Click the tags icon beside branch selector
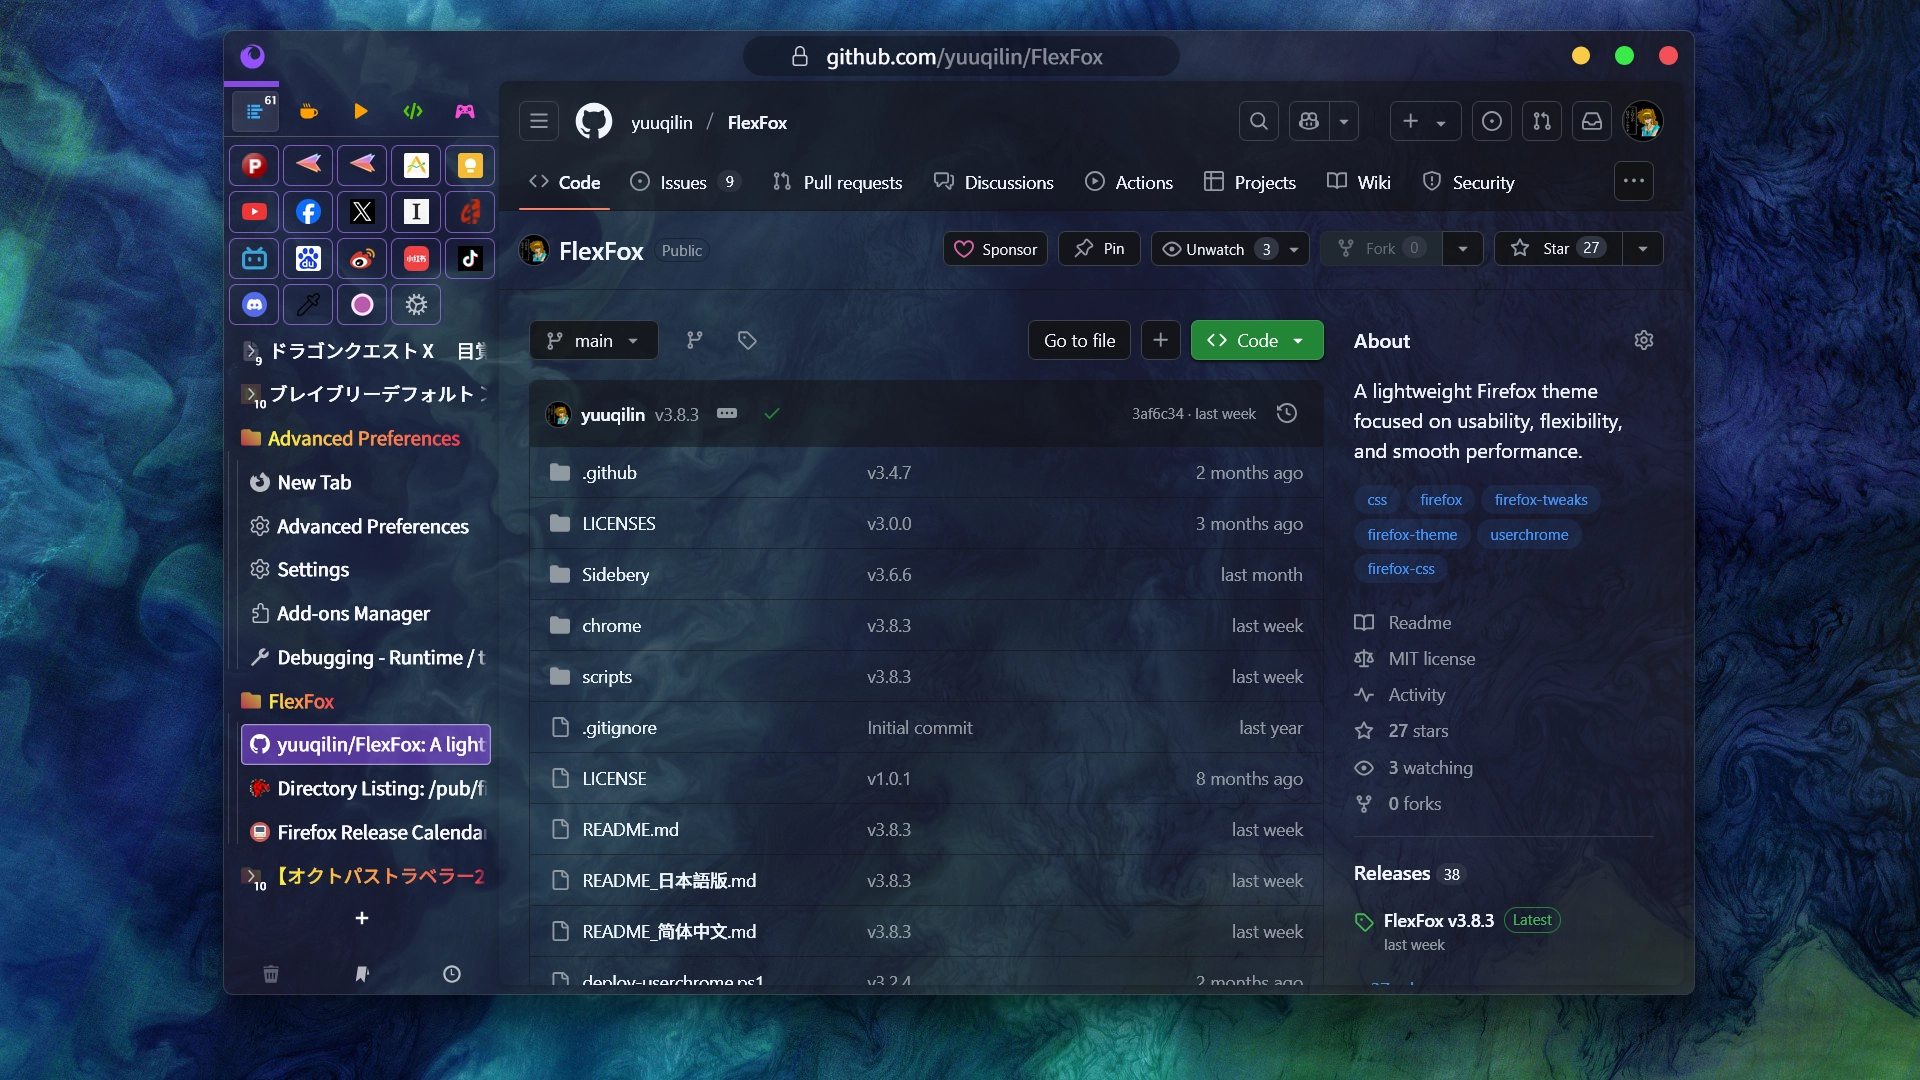Screen dimensions: 1920x1080 click(x=747, y=341)
